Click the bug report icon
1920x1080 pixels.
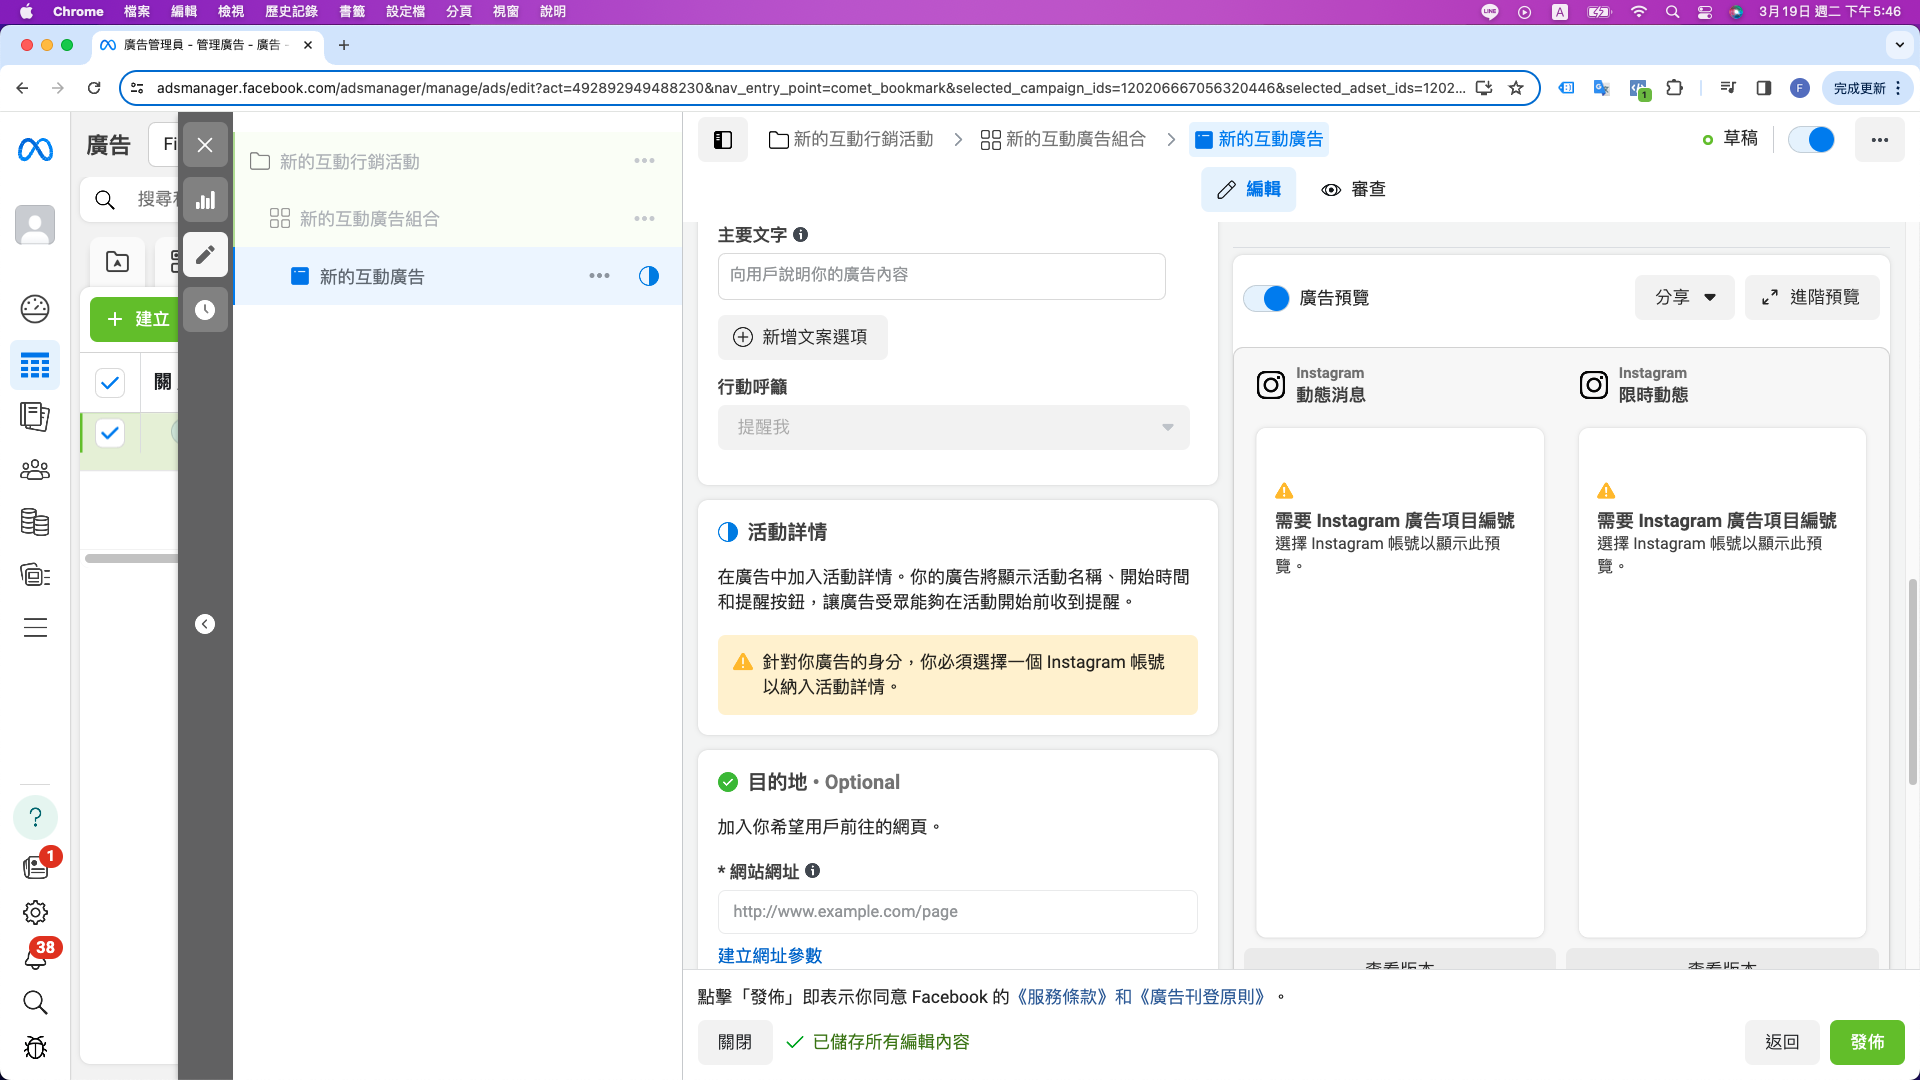(35, 1047)
